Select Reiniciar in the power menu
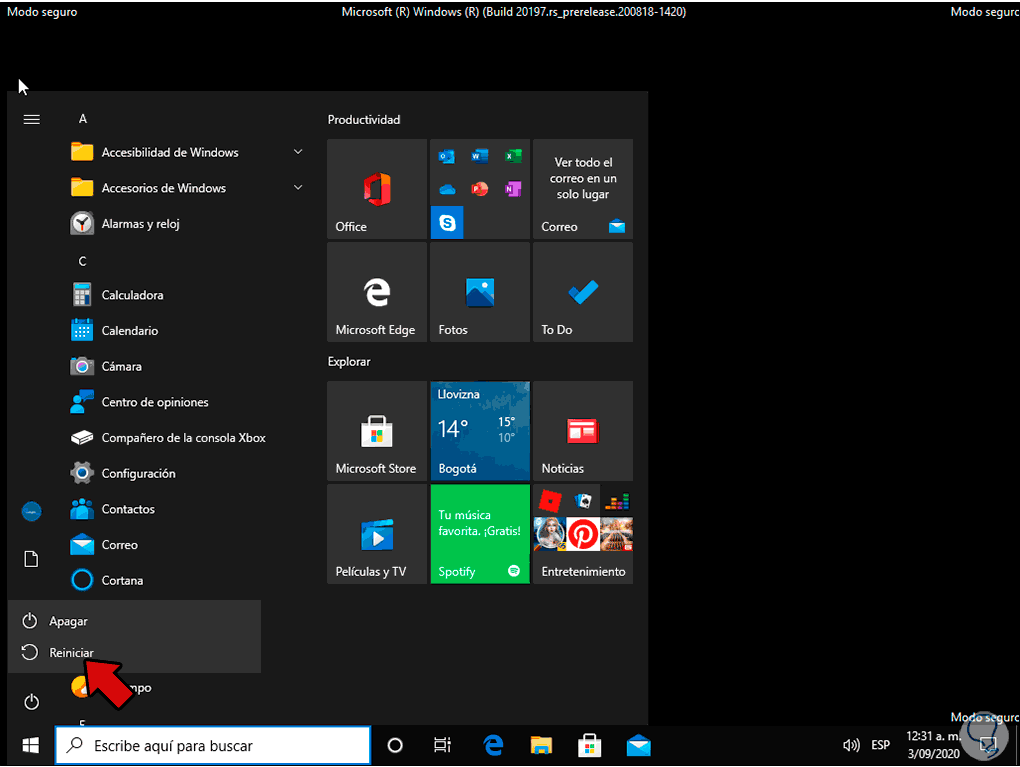Image resolution: width=1020 pixels, height=767 pixels. pos(134,653)
